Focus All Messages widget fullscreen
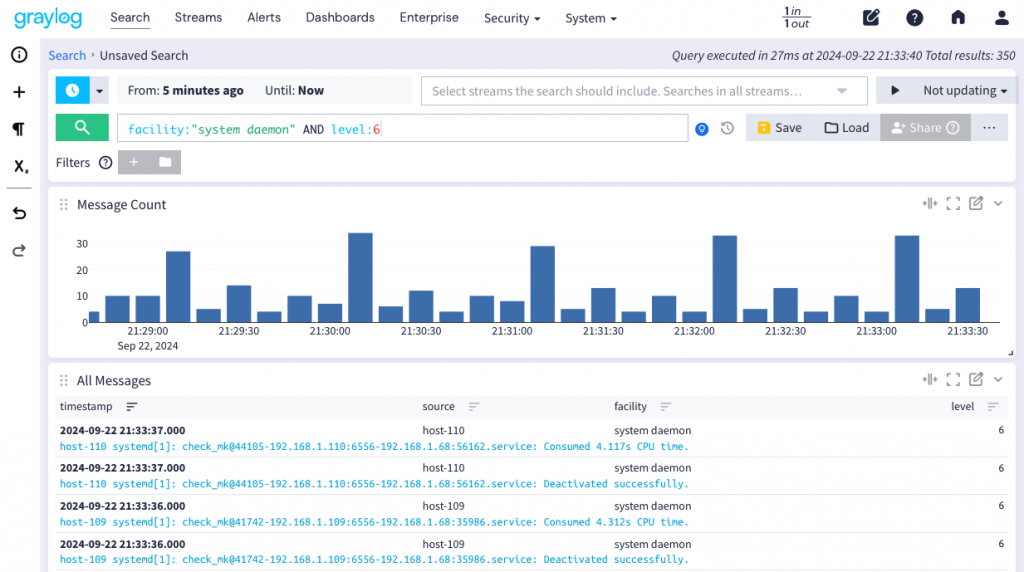The height and width of the screenshot is (572, 1024). pos(953,379)
